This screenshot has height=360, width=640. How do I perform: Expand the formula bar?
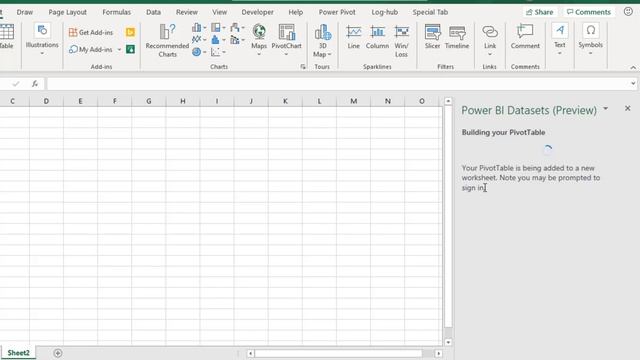[x=633, y=84]
